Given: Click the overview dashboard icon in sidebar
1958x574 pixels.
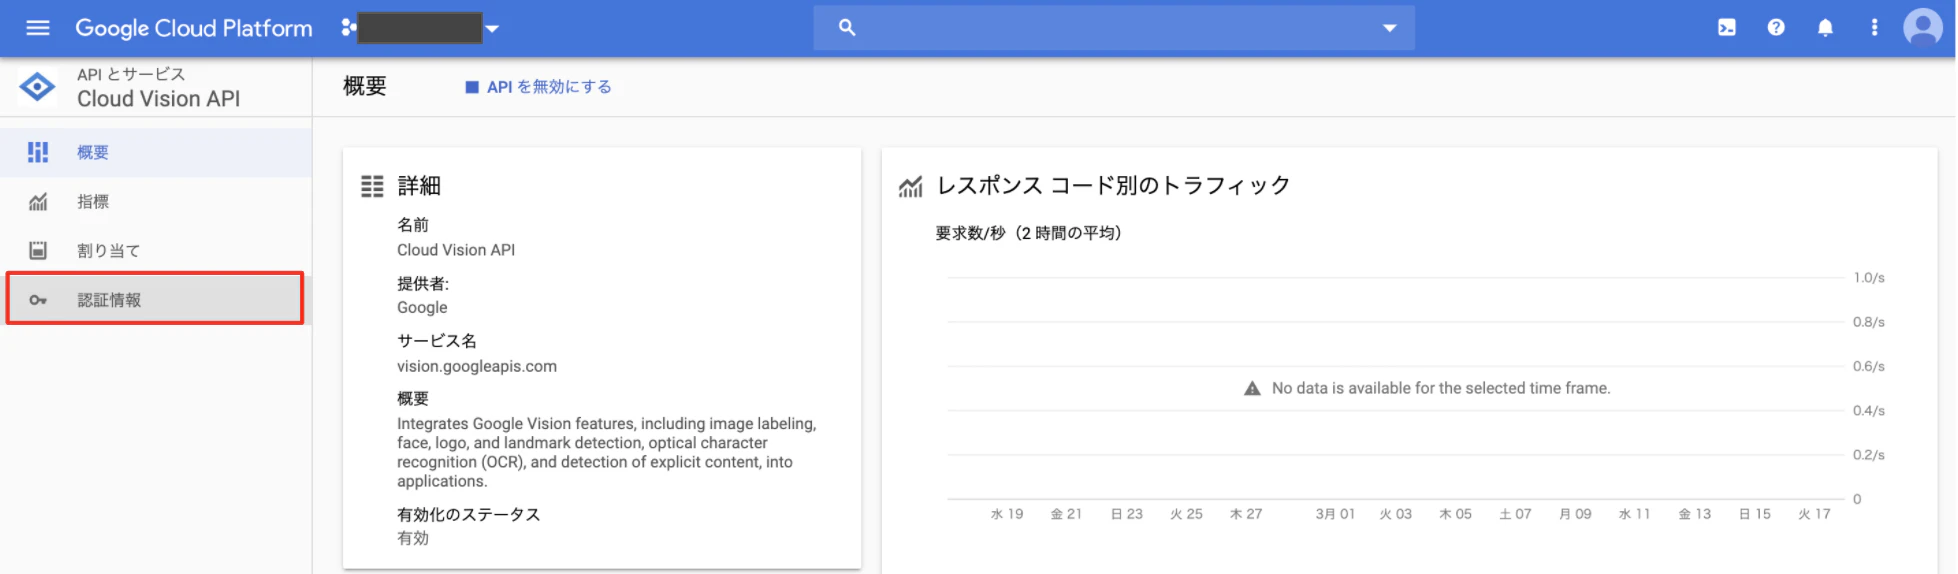Looking at the screenshot, I should pyautogui.click(x=38, y=152).
